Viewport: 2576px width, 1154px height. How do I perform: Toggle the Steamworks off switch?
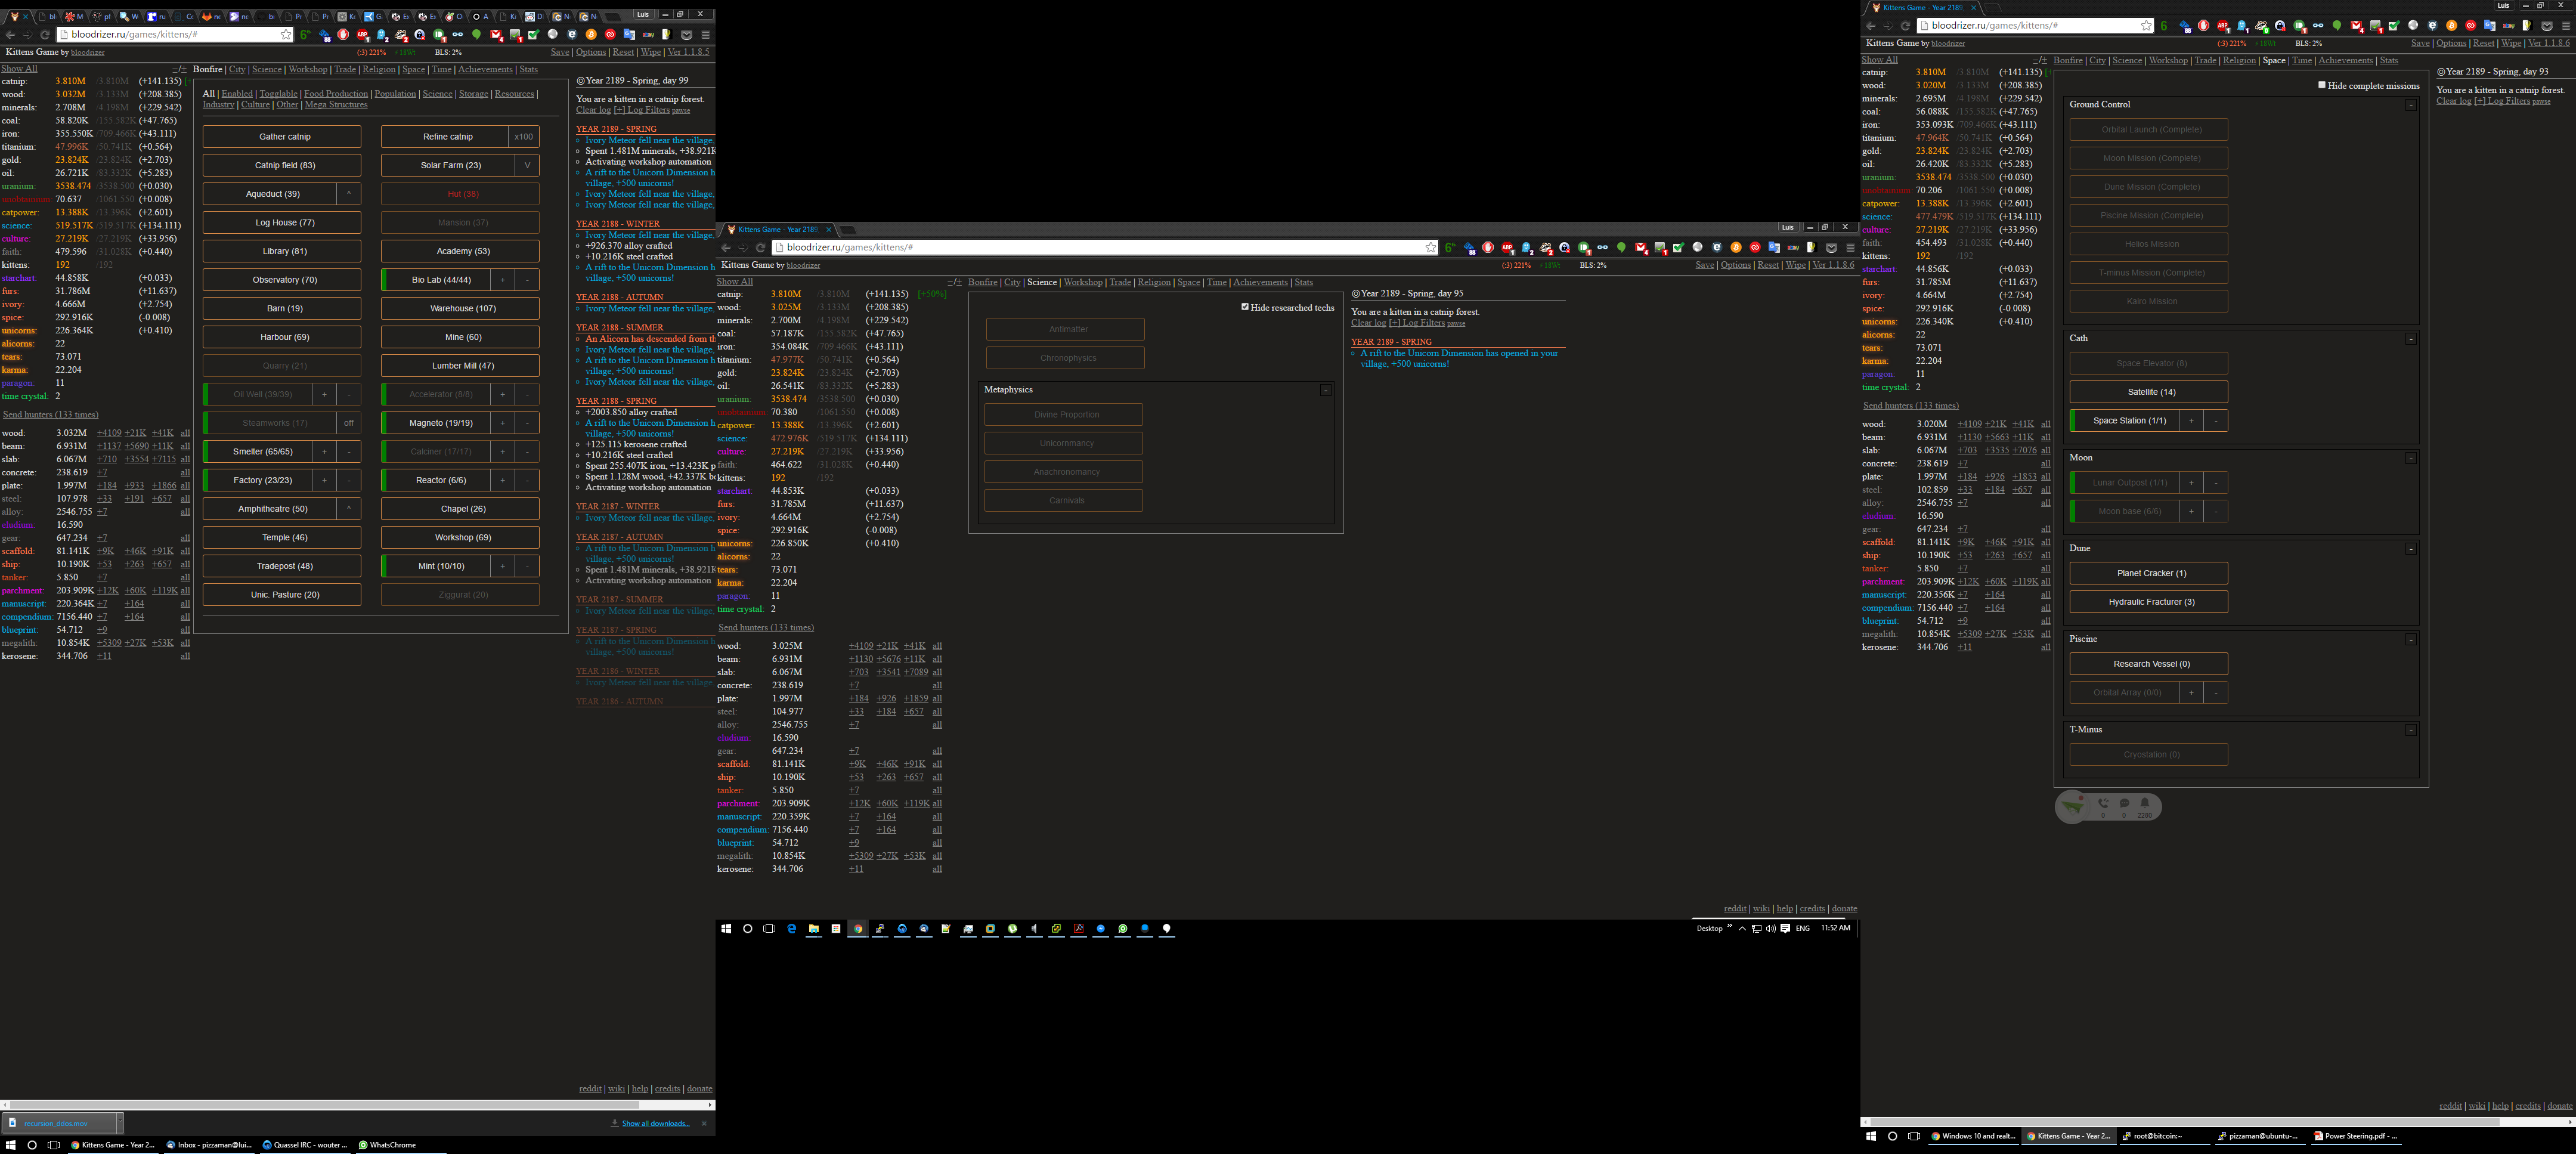point(348,423)
